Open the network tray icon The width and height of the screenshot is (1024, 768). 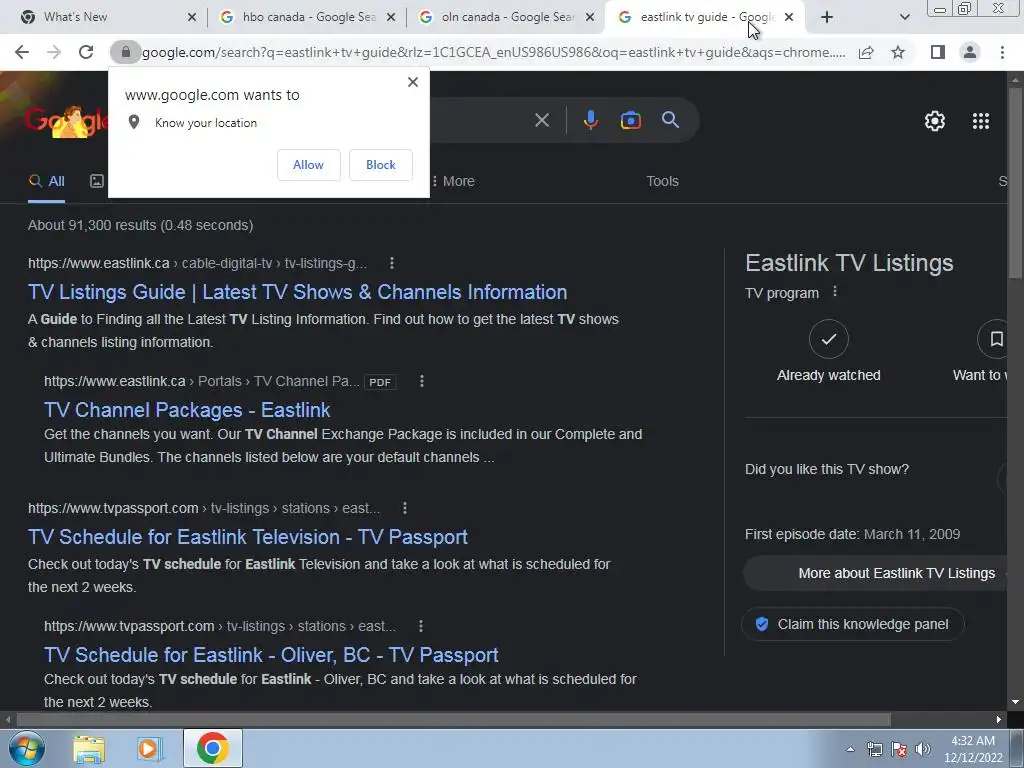(874, 749)
